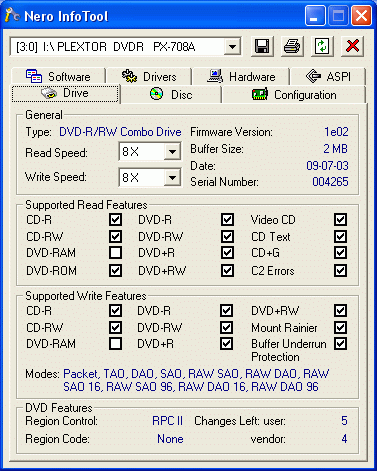This screenshot has width=377, height=471.
Task: Minimize the Nero InfoTool window
Action: coord(315,16)
